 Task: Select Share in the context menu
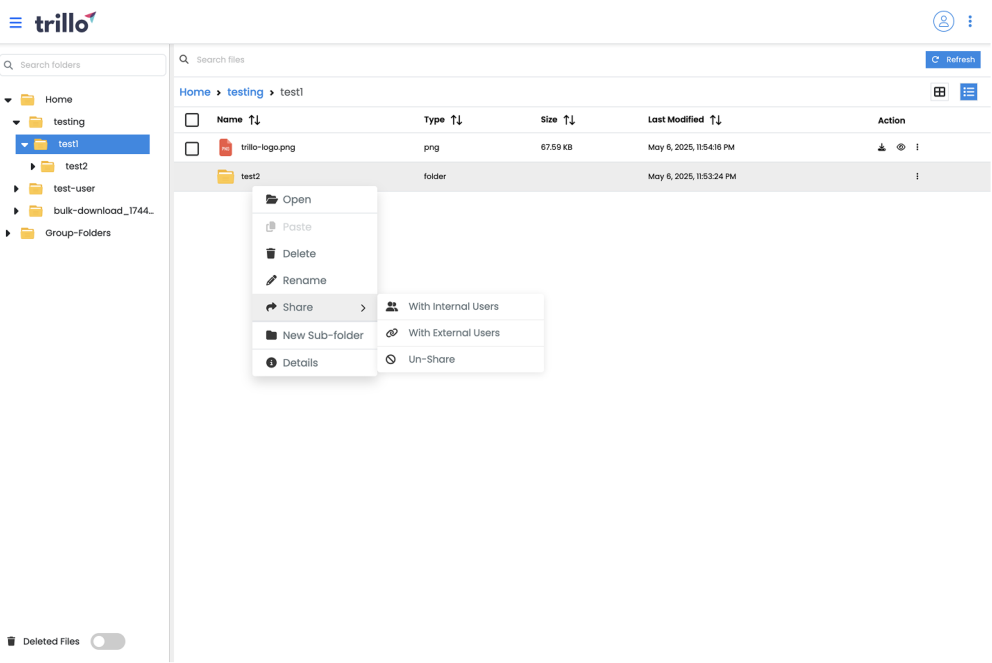[x=314, y=307]
